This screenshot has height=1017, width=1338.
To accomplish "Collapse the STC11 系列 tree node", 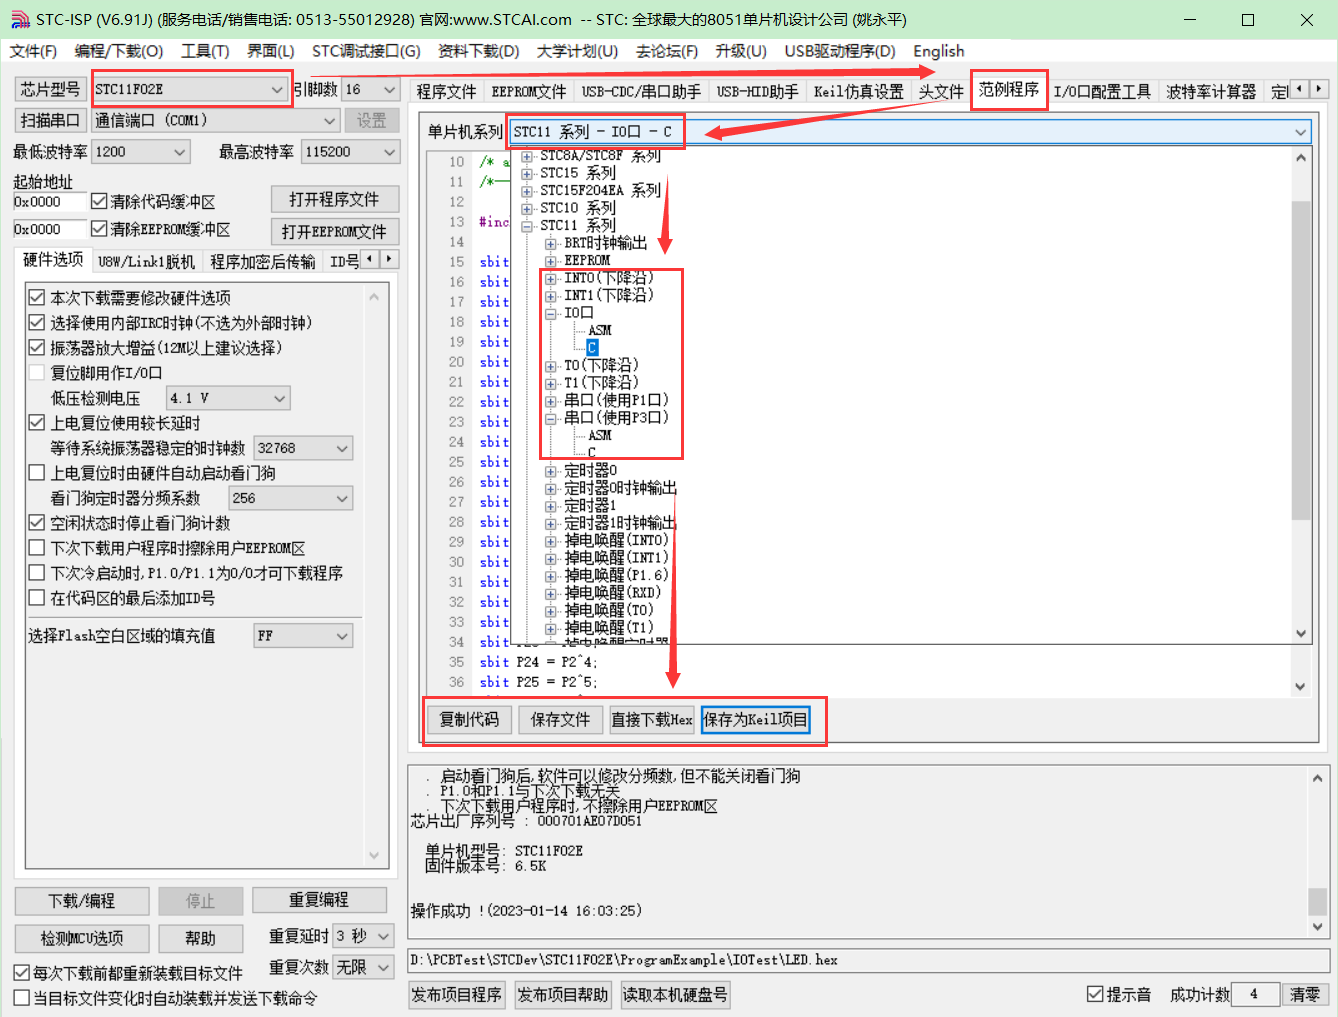I will coord(527,226).
